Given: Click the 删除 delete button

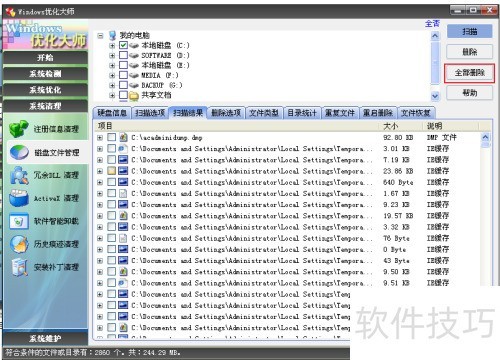Looking at the screenshot, I should pos(470,52).
